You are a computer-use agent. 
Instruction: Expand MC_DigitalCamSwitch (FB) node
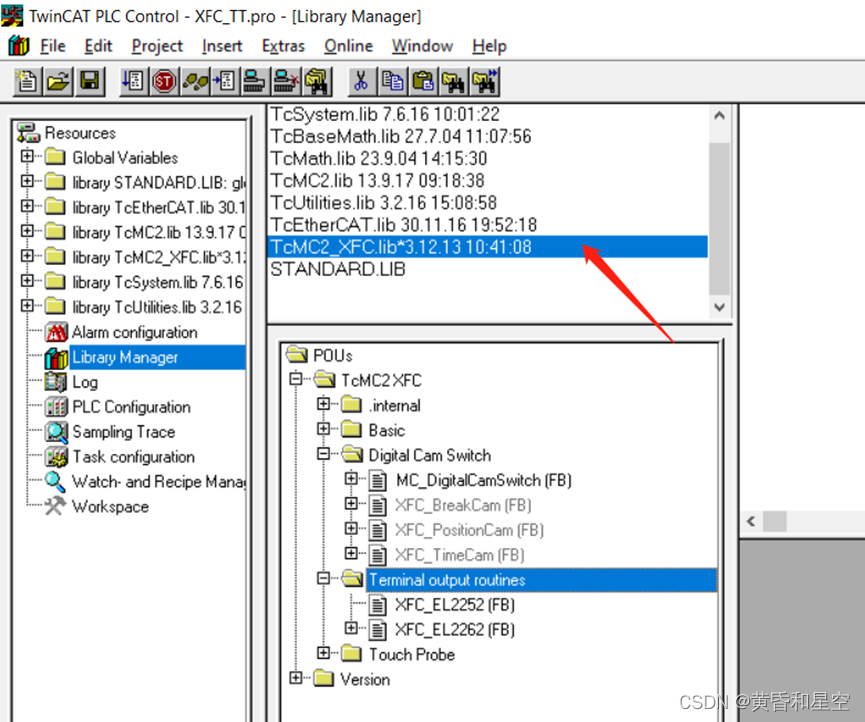(351, 479)
